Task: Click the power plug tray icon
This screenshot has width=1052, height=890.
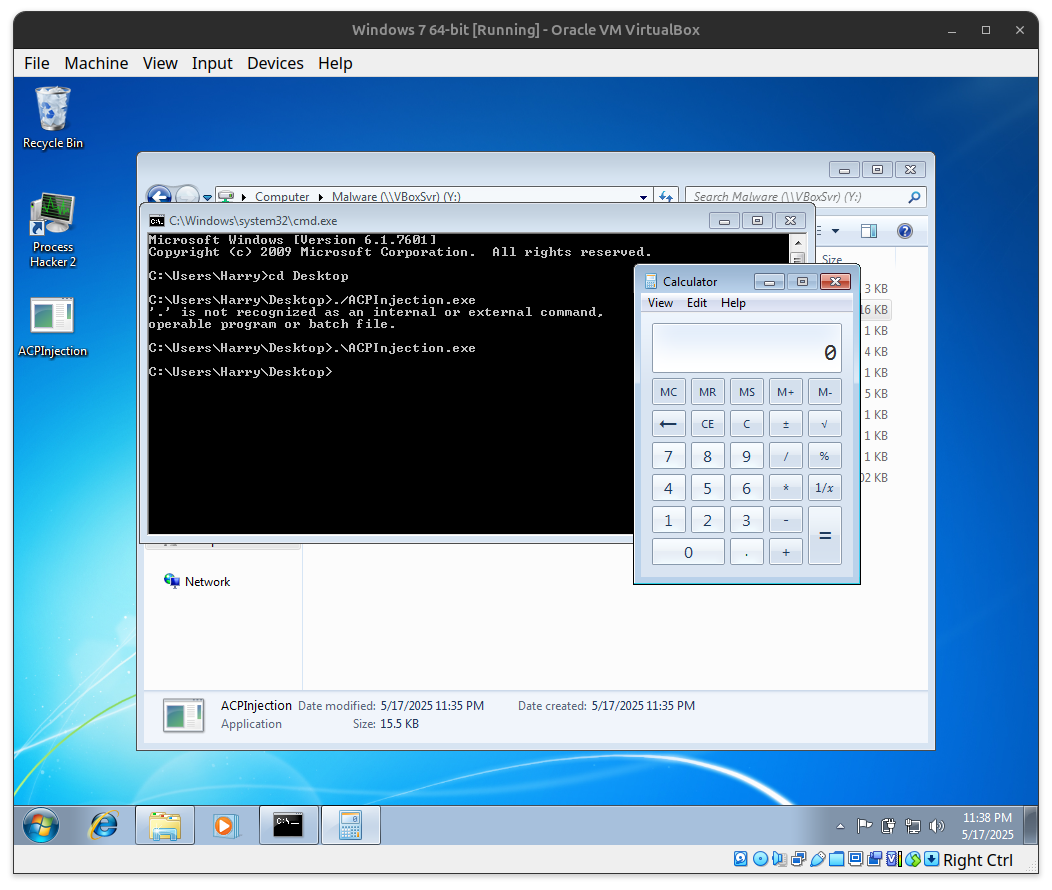Action: point(888,826)
